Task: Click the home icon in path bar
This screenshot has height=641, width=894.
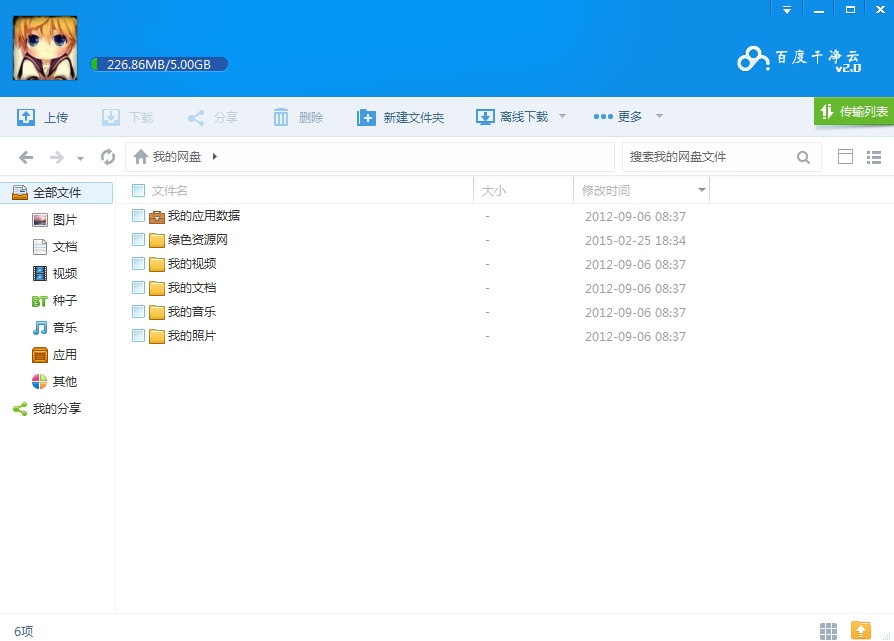Action: (x=141, y=156)
